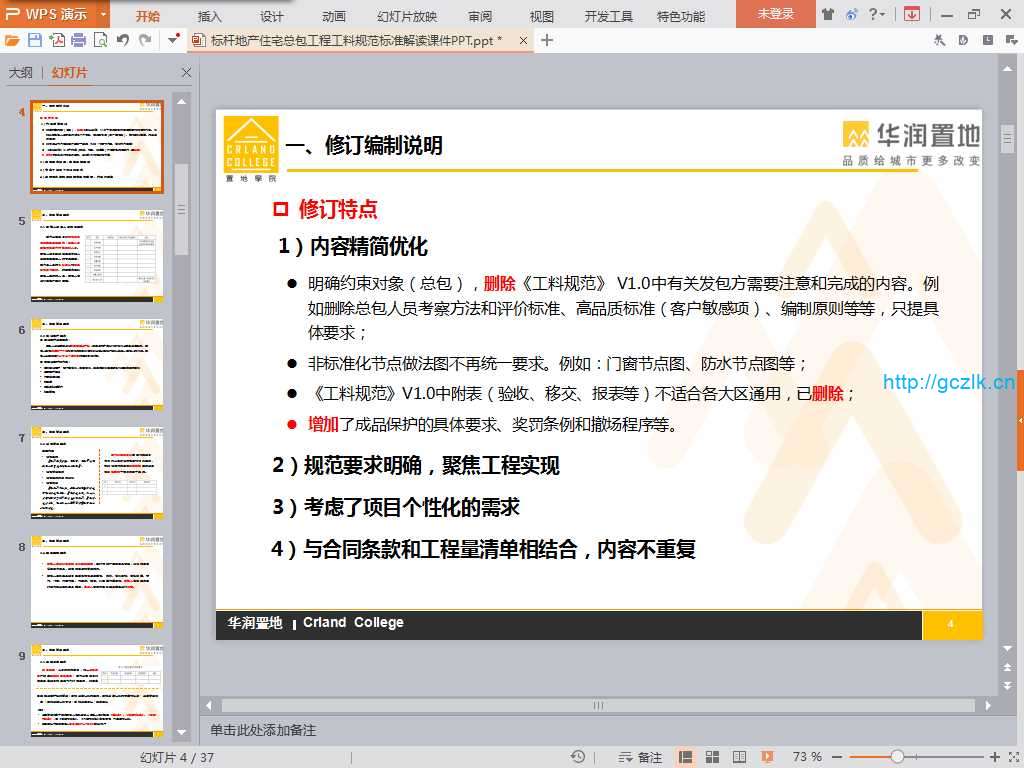This screenshot has width=1024, height=768.
Task: Click the print preview icon
Action: (x=100, y=40)
